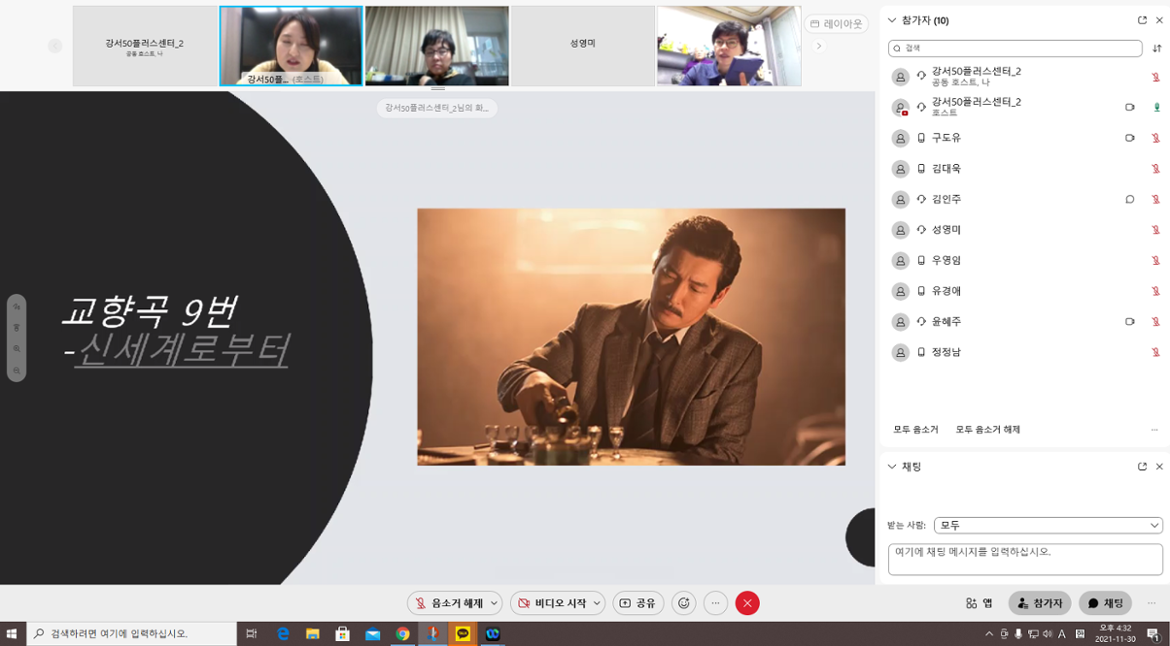Click the microphone icon for 정정남
This screenshot has width=1170, height=646.
[x=1156, y=352]
